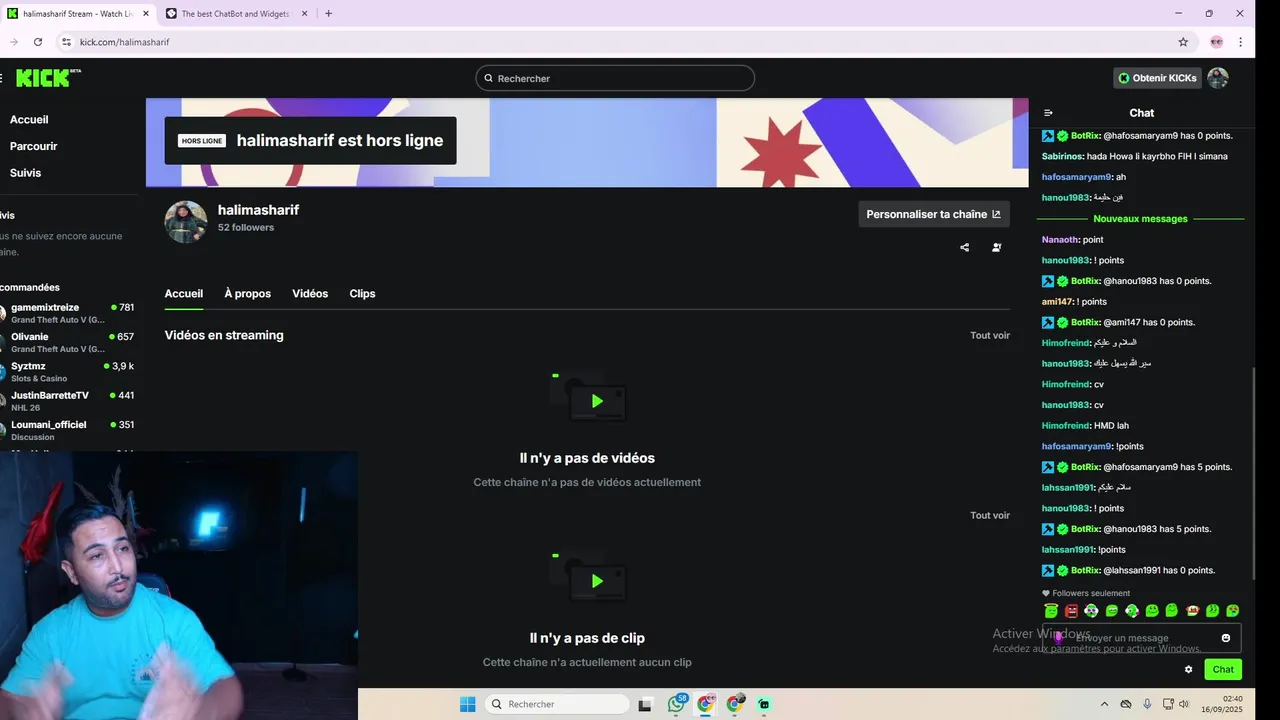Open the chat settings gear icon

tap(1188, 670)
